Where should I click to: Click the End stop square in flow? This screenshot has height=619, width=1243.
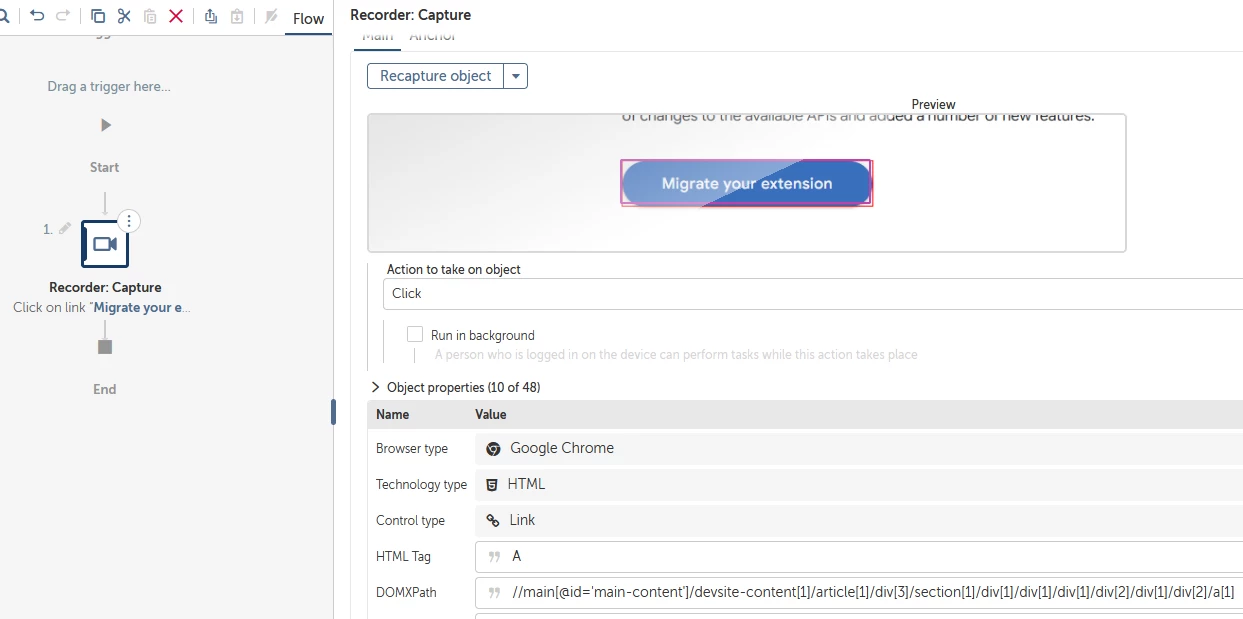(x=105, y=347)
